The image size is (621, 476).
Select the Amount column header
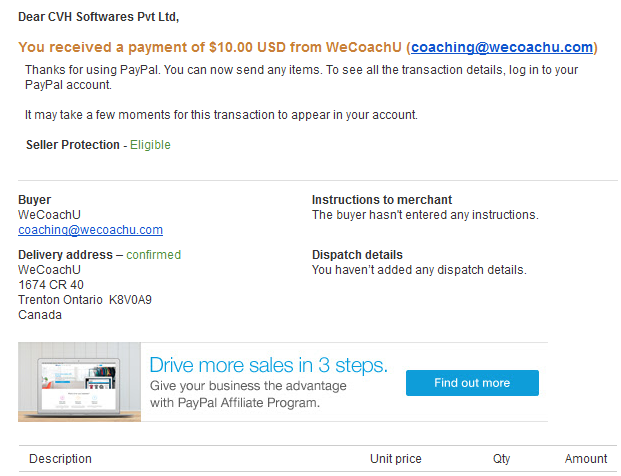(586, 459)
